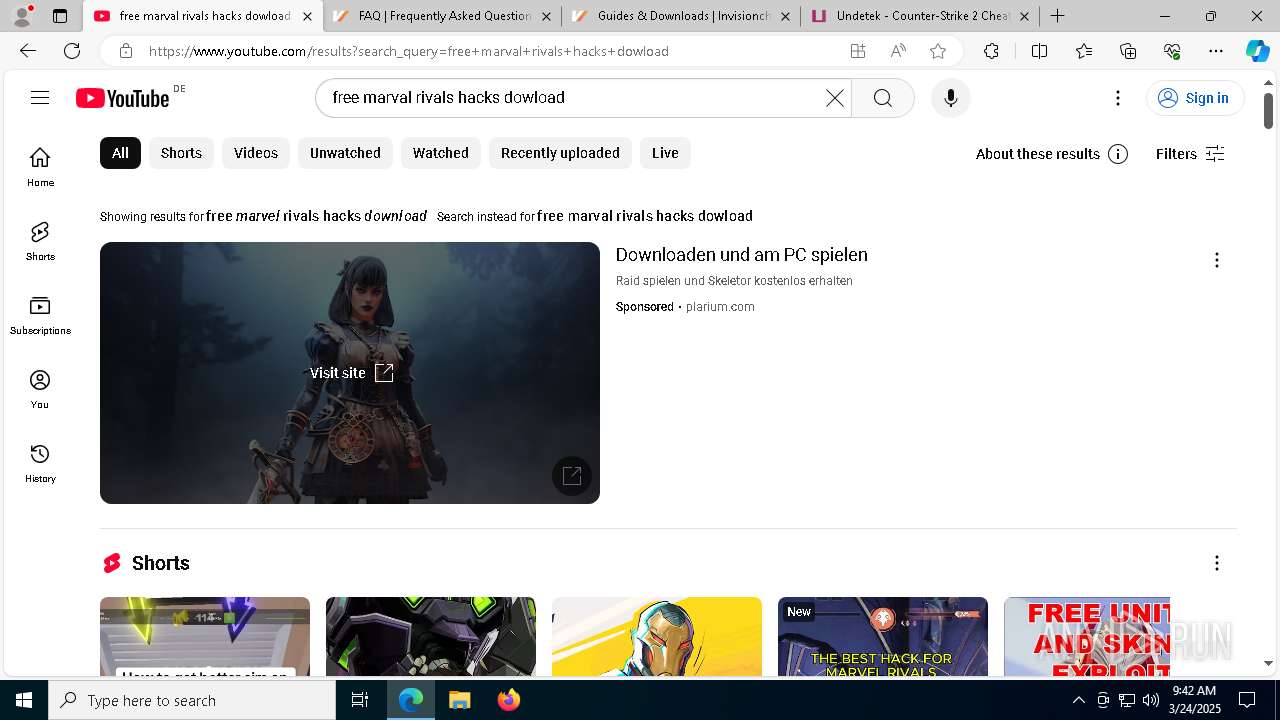Screen dimensions: 1280x720
Task: Open Edge profile avatar
Action: 22,16
